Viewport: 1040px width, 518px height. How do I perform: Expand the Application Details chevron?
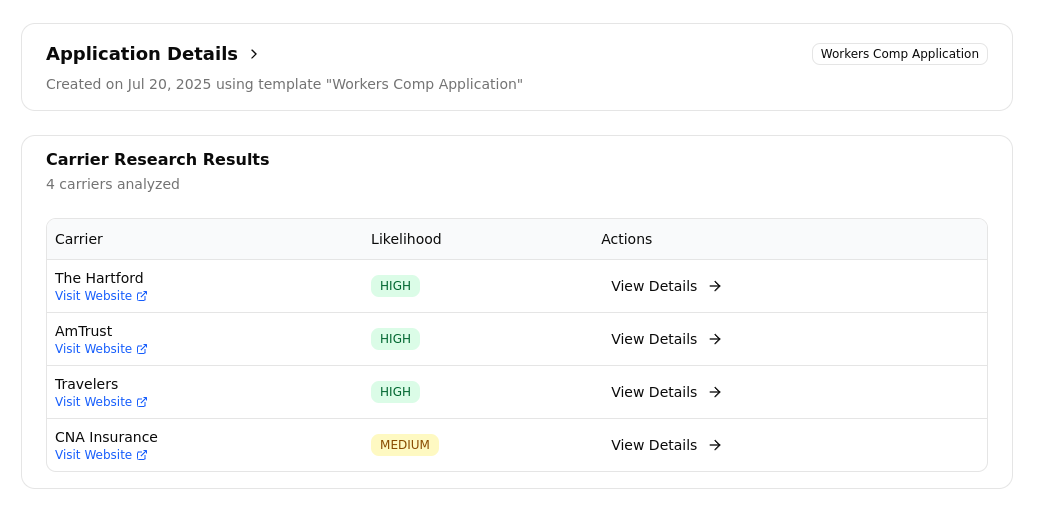click(254, 54)
